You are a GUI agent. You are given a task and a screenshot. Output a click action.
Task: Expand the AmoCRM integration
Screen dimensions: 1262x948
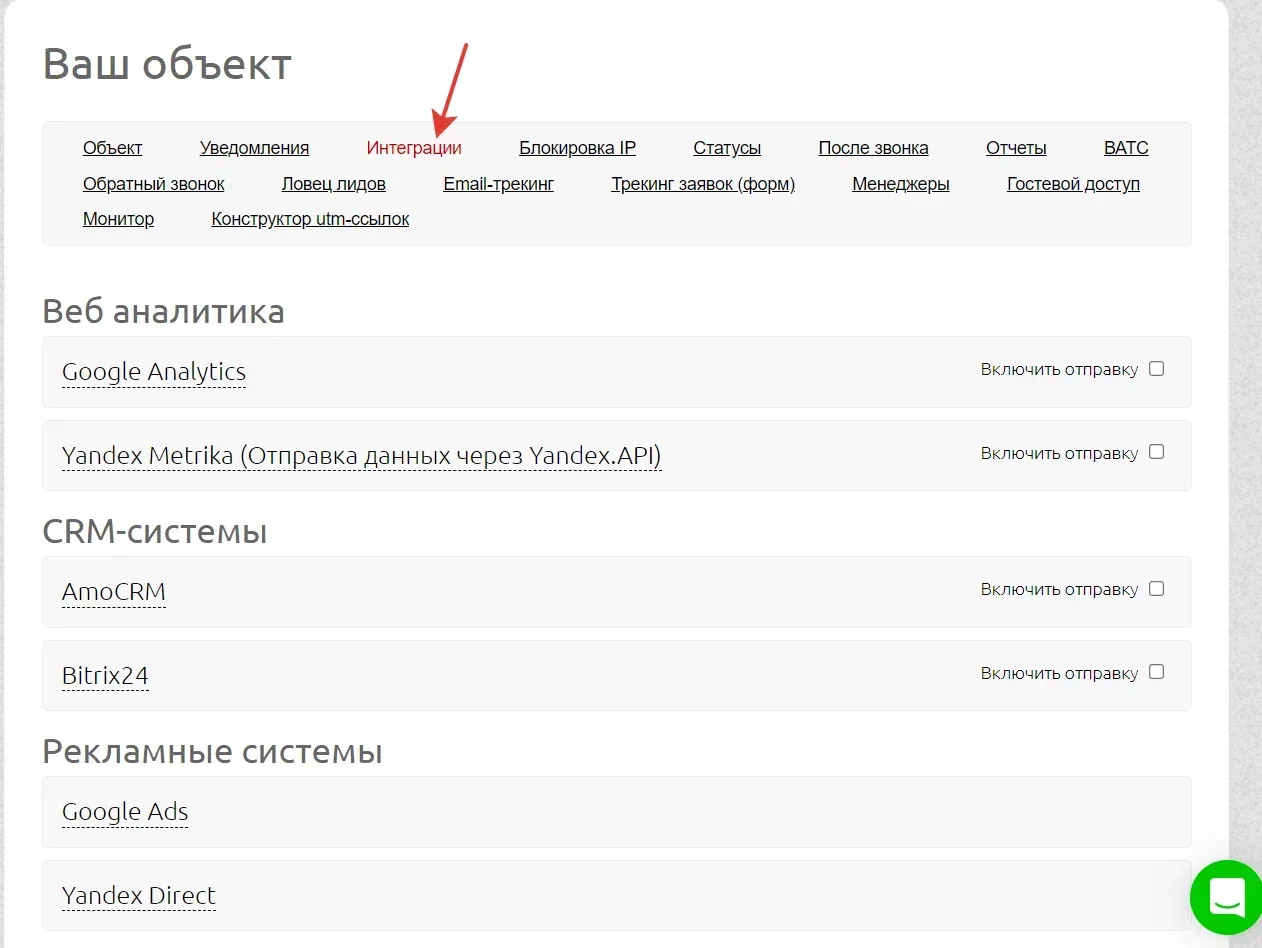pos(114,592)
